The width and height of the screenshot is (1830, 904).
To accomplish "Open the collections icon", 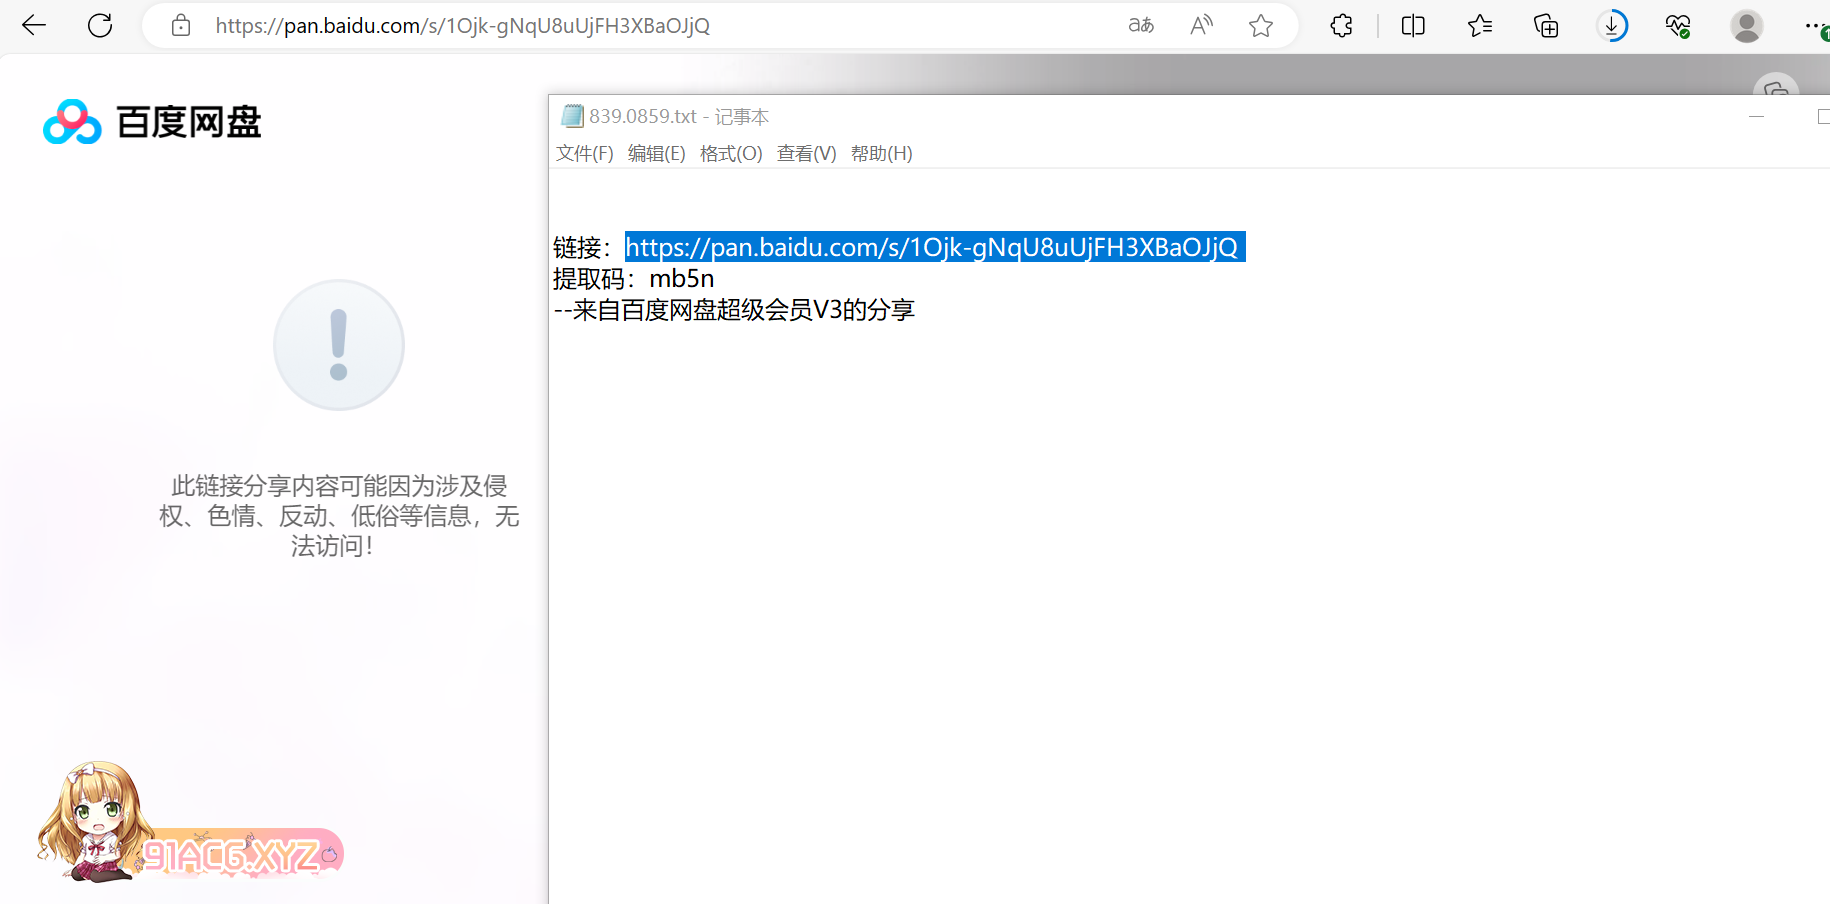I will (1546, 26).
